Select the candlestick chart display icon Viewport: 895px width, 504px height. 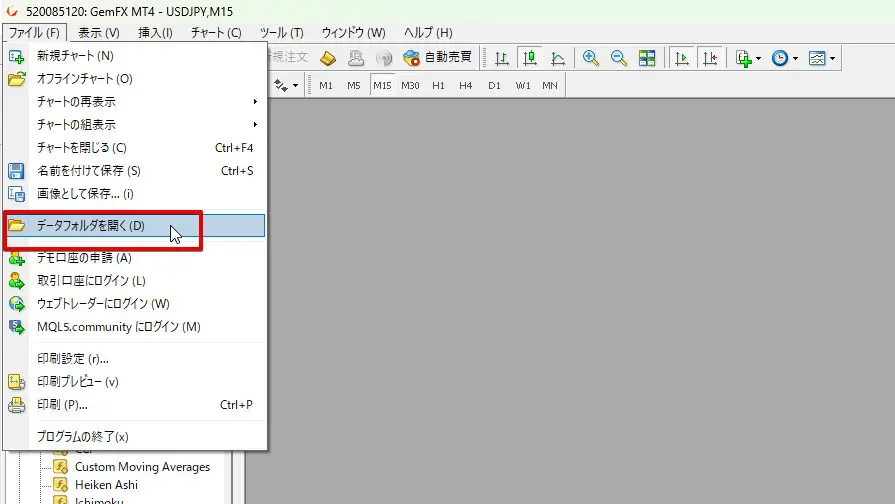click(x=529, y=58)
